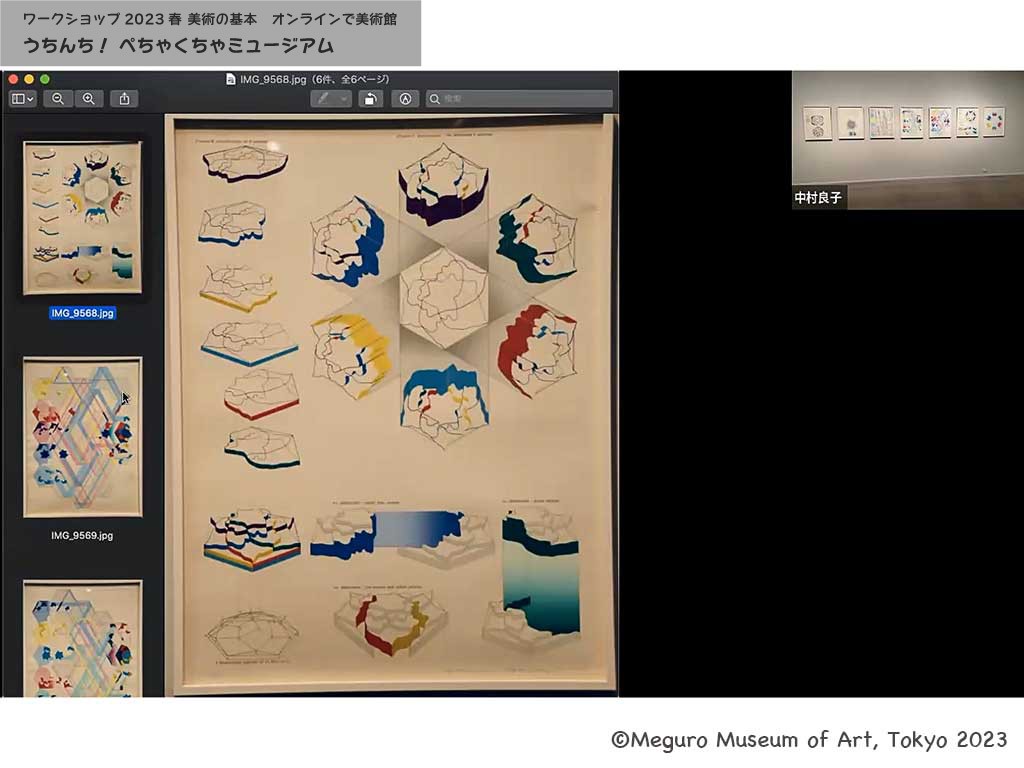This screenshot has width=1024, height=768.
Task: Click the 中村良子 name label
Action: point(818,197)
